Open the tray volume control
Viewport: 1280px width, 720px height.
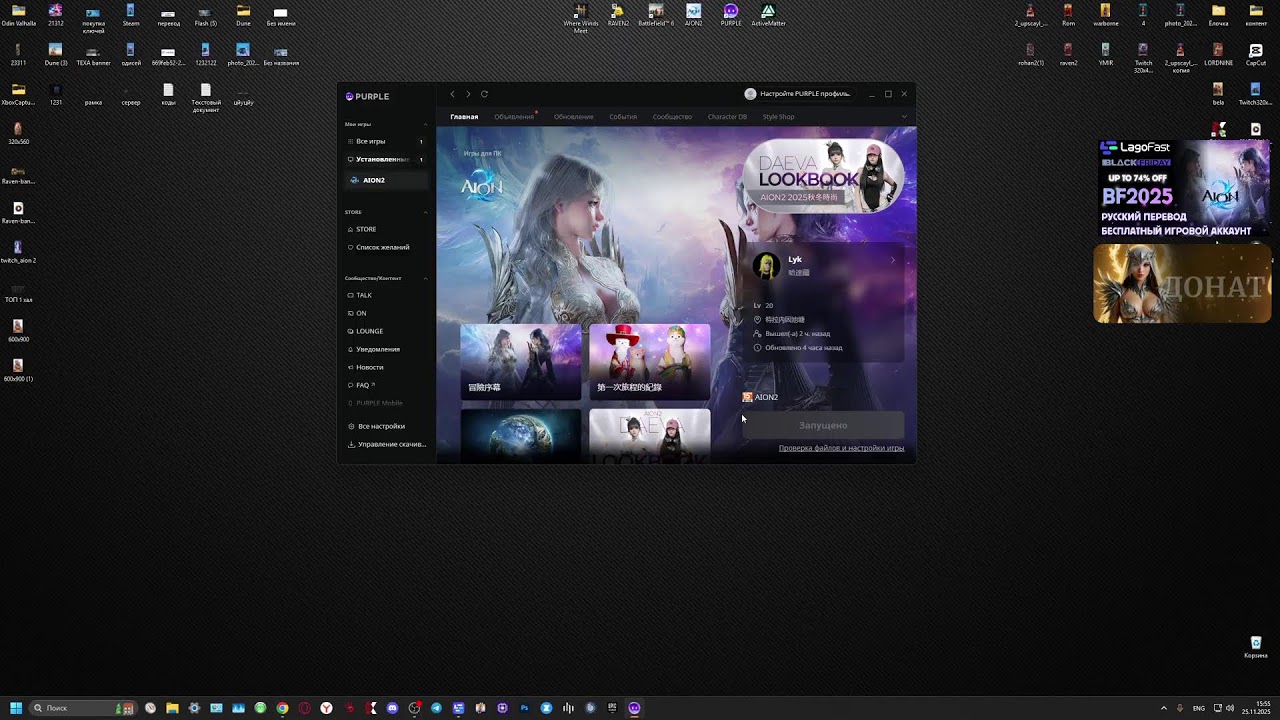1230,708
